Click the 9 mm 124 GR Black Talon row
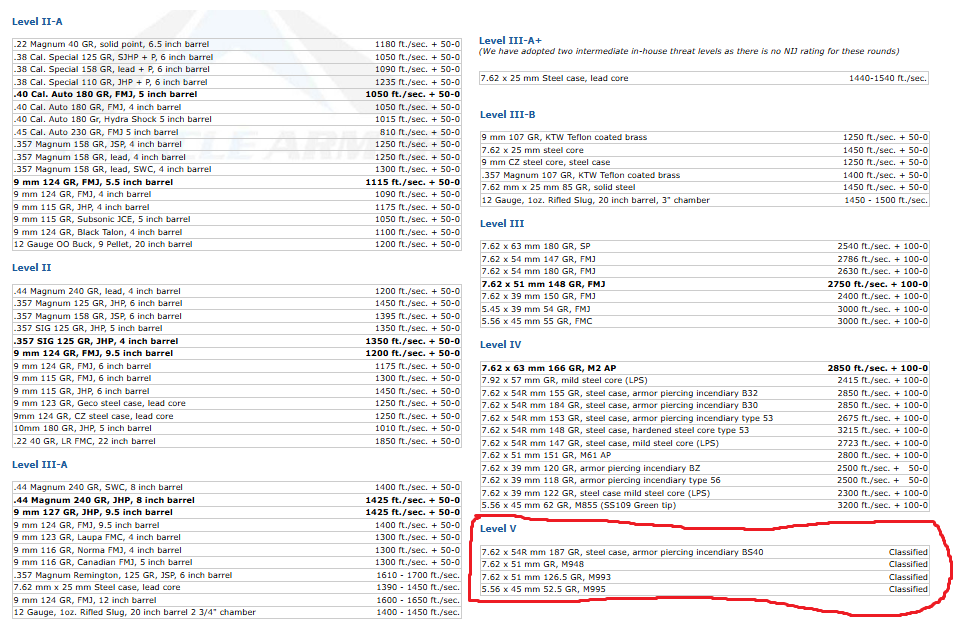This screenshot has height=626, width=965. click(237, 232)
